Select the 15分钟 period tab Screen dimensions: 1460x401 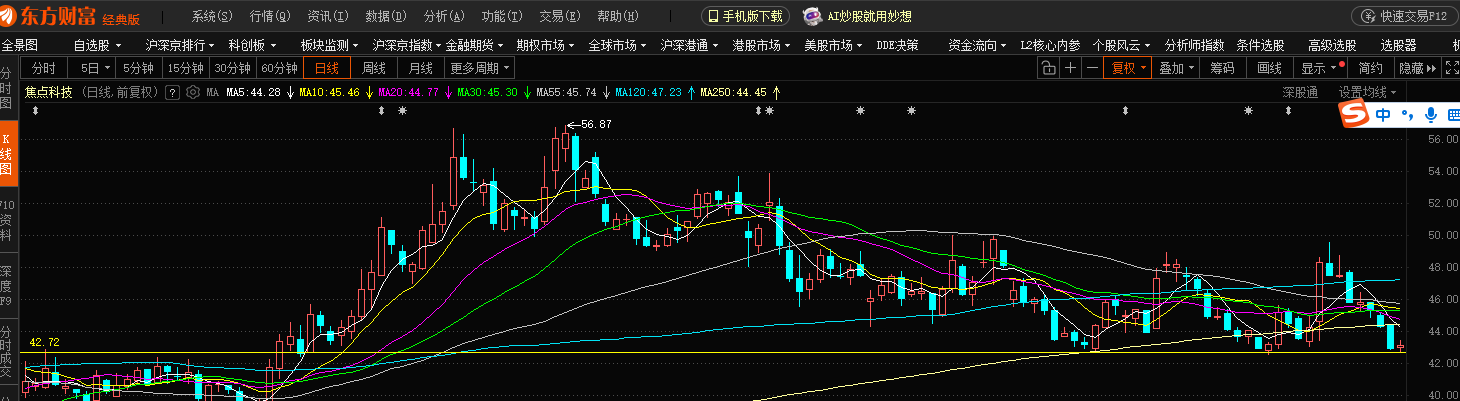[x=185, y=68]
